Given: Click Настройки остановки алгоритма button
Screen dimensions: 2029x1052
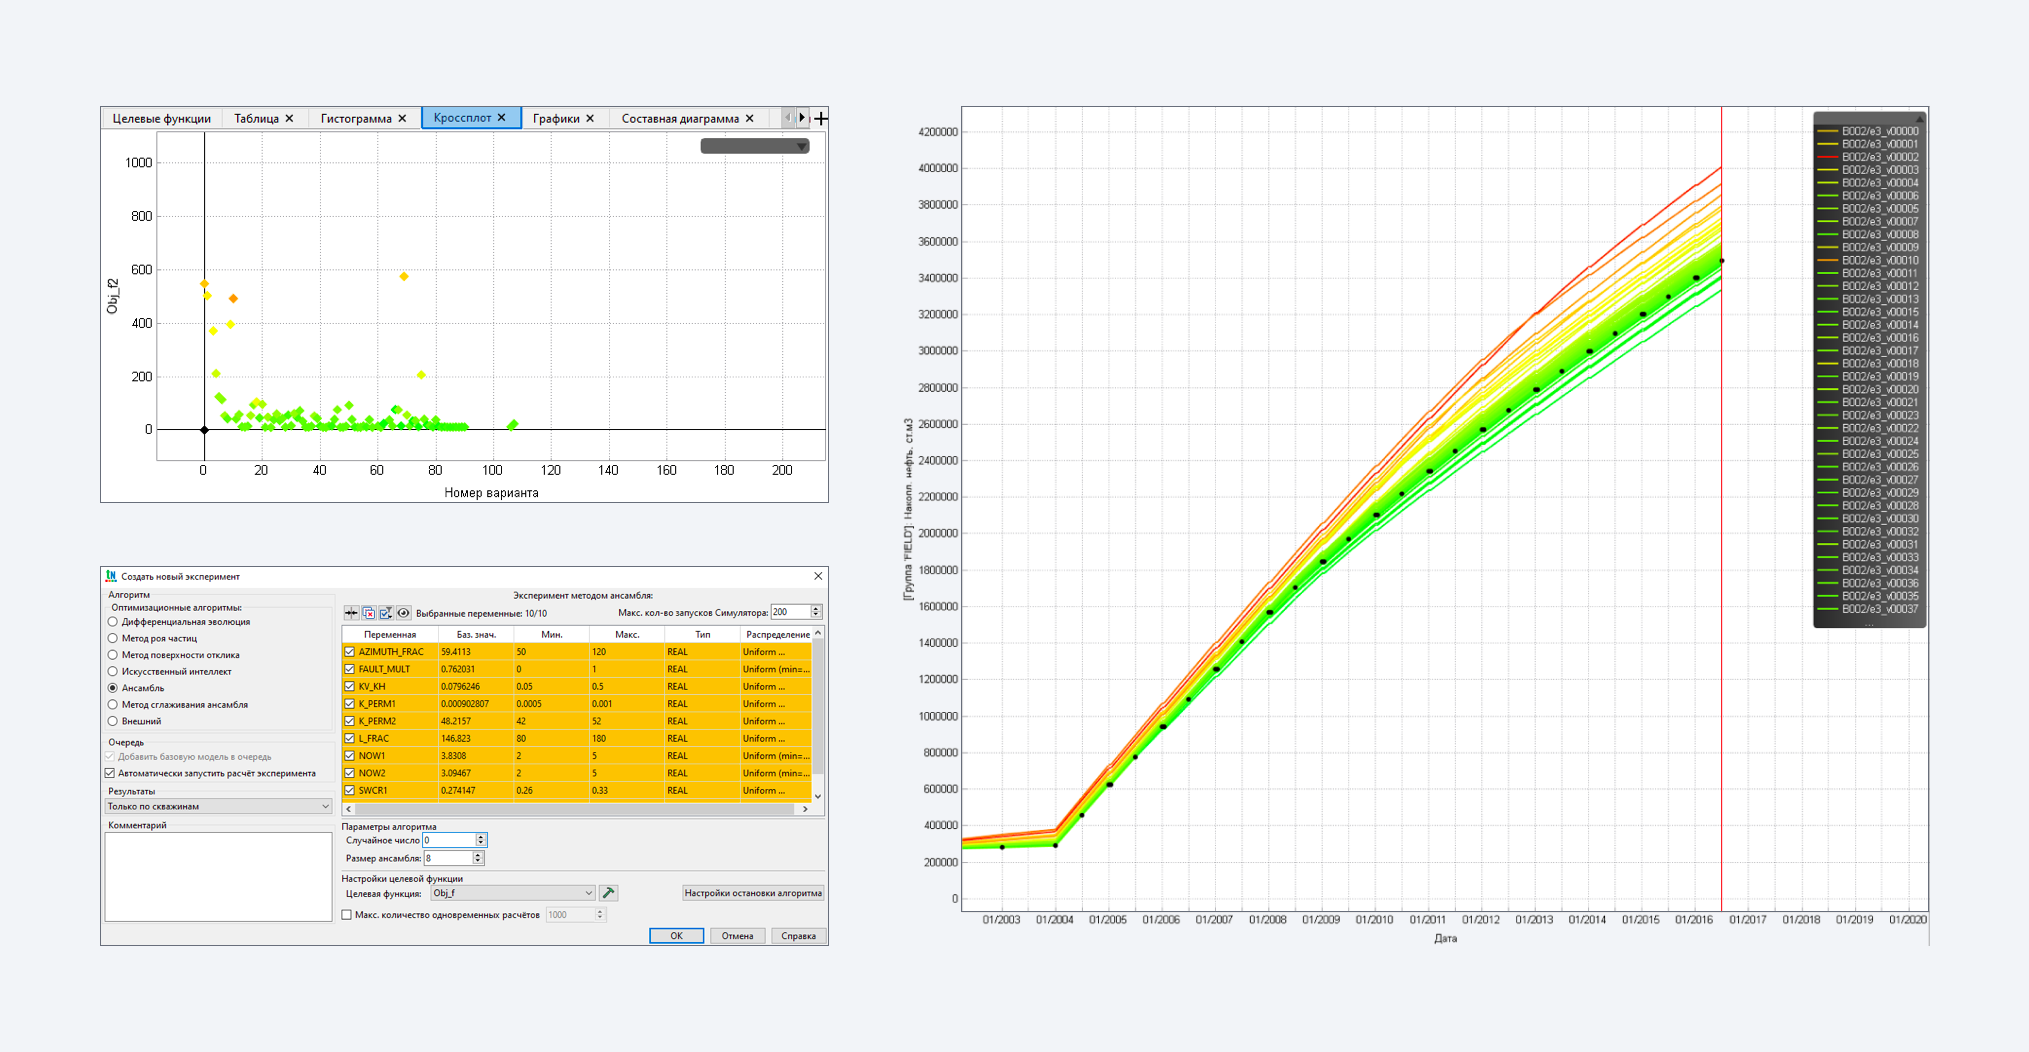Looking at the screenshot, I should tap(753, 893).
